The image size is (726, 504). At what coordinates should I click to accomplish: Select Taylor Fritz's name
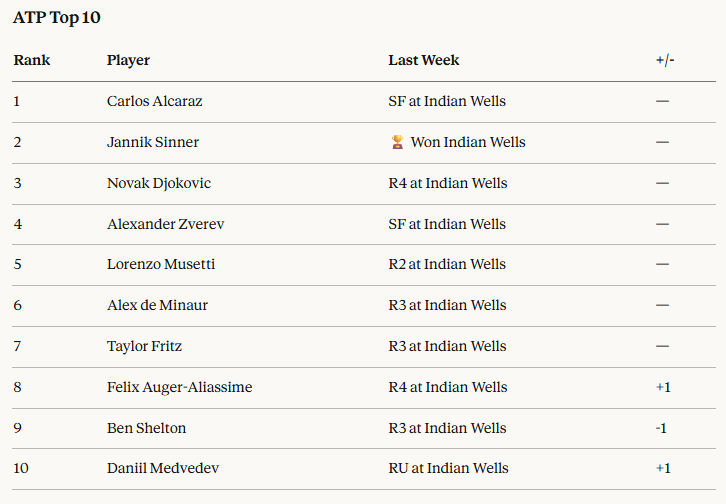[144, 346]
